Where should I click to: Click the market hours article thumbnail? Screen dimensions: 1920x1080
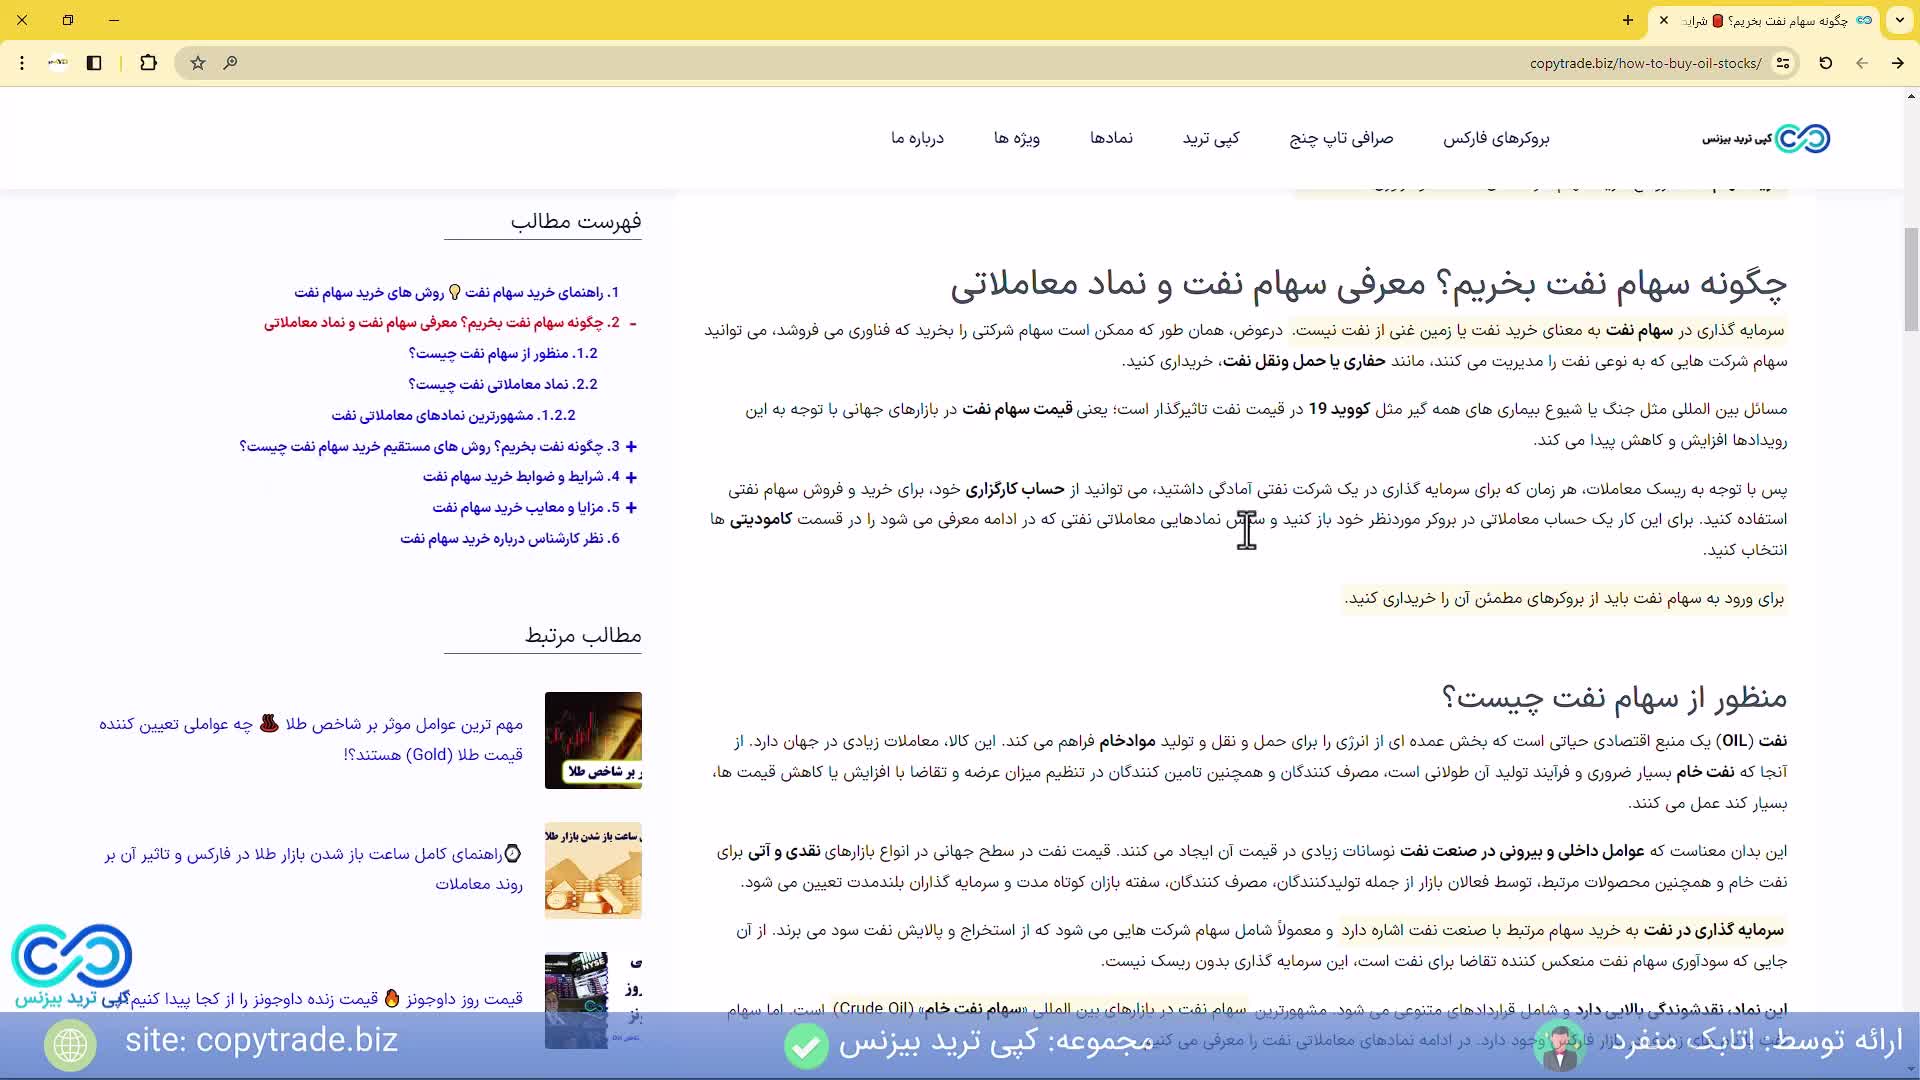click(x=593, y=870)
